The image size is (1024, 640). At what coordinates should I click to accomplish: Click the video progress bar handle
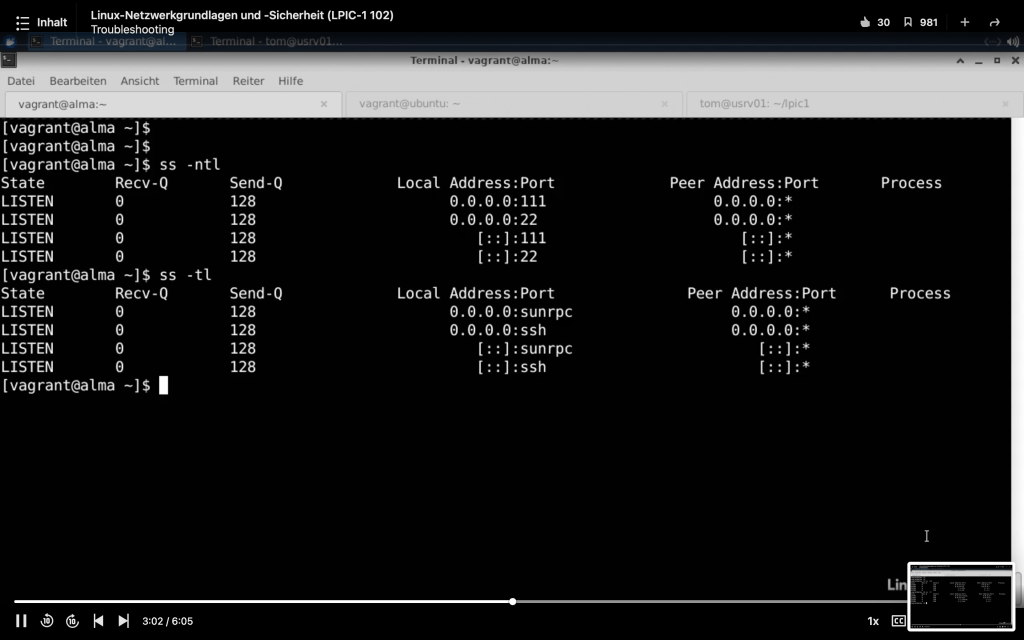click(x=513, y=602)
